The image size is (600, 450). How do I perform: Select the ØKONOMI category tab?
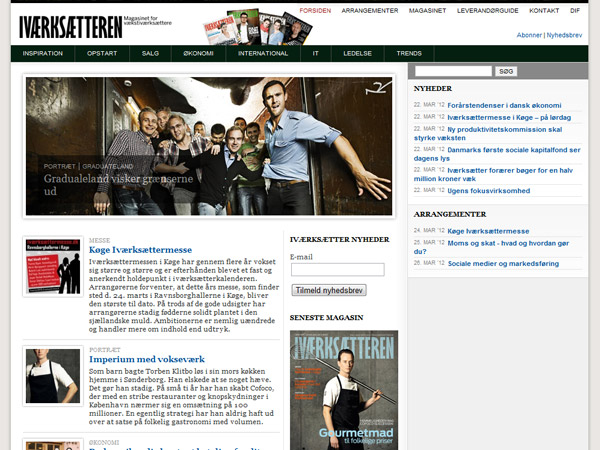198,53
